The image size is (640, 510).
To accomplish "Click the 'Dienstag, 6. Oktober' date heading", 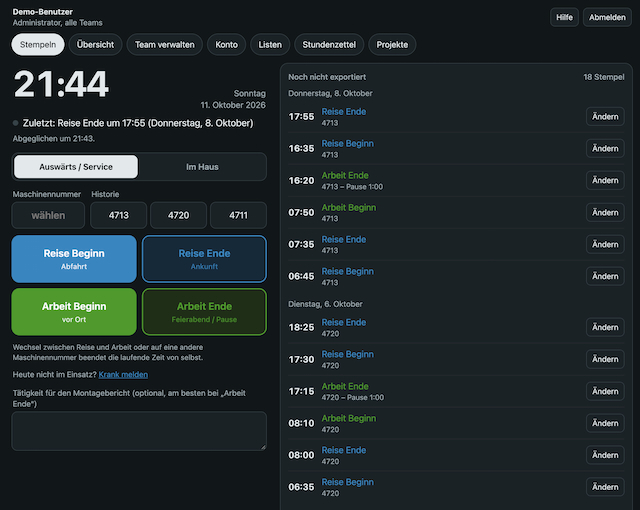I will point(325,304).
